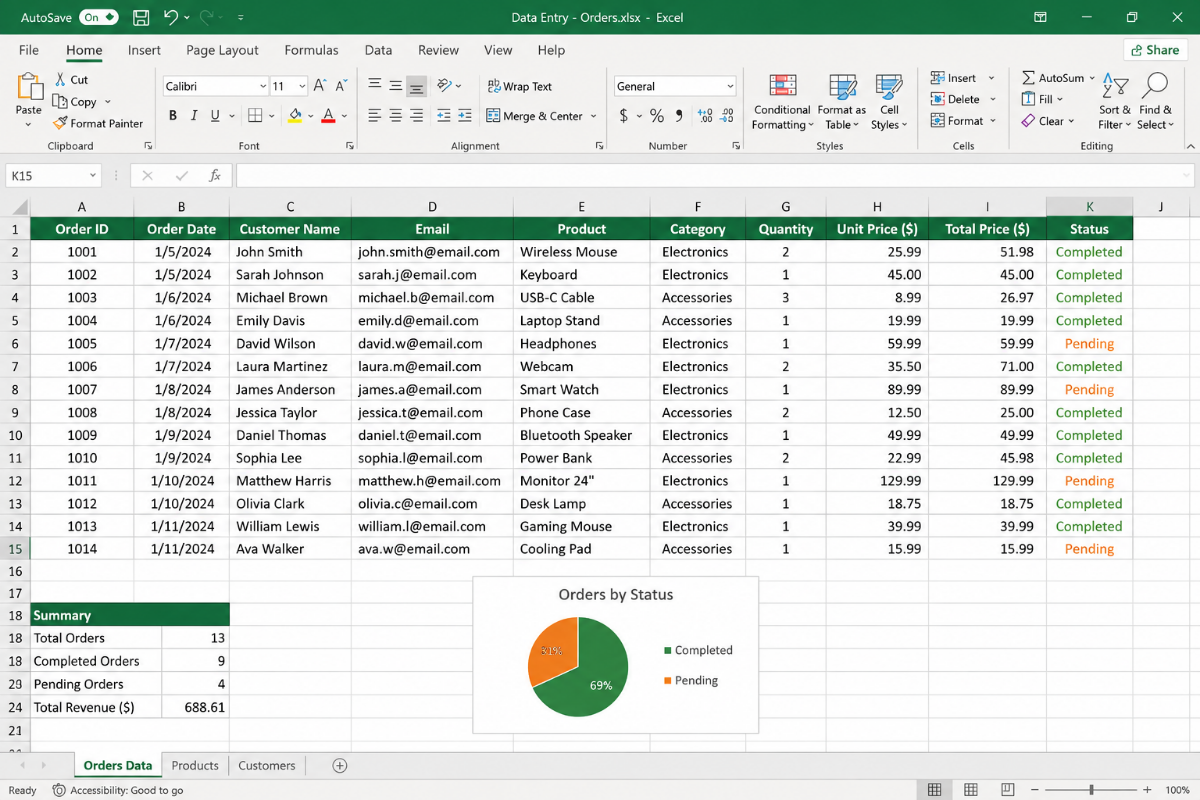1200x800 pixels.
Task: Open the General number format dropdown
Action: point(730,87)
